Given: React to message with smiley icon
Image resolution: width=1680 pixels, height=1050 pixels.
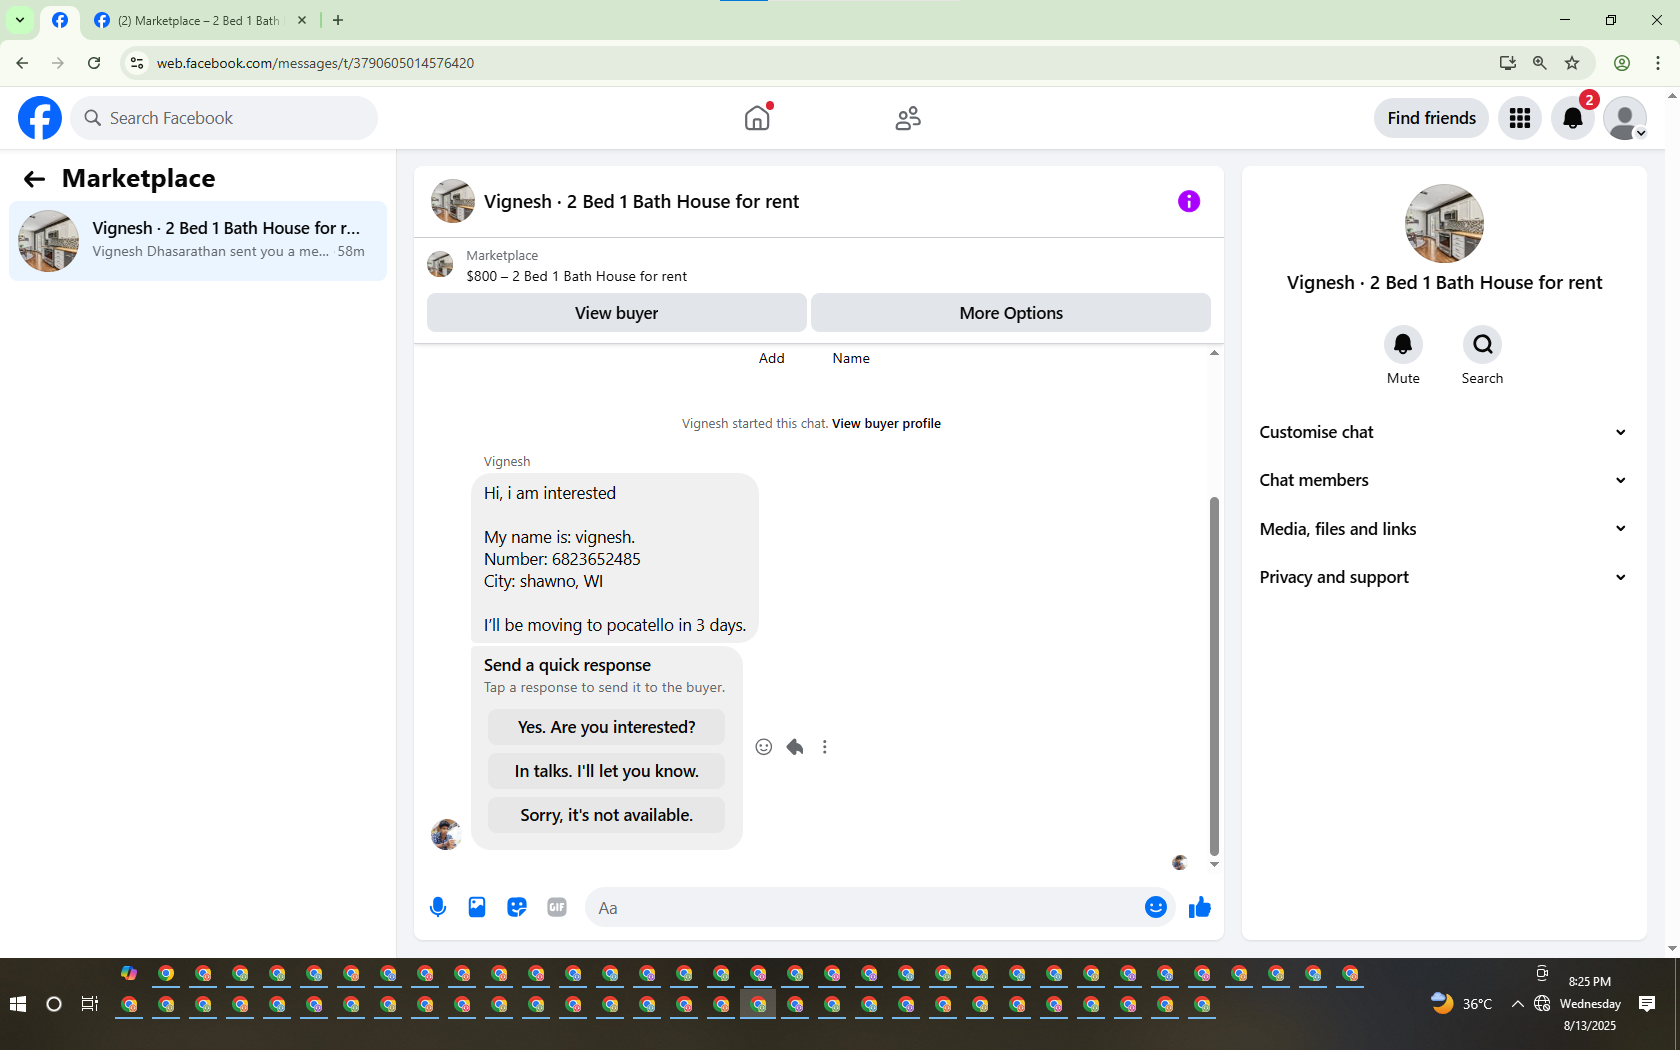Looking at the screenshot, I should click(764, 747).
